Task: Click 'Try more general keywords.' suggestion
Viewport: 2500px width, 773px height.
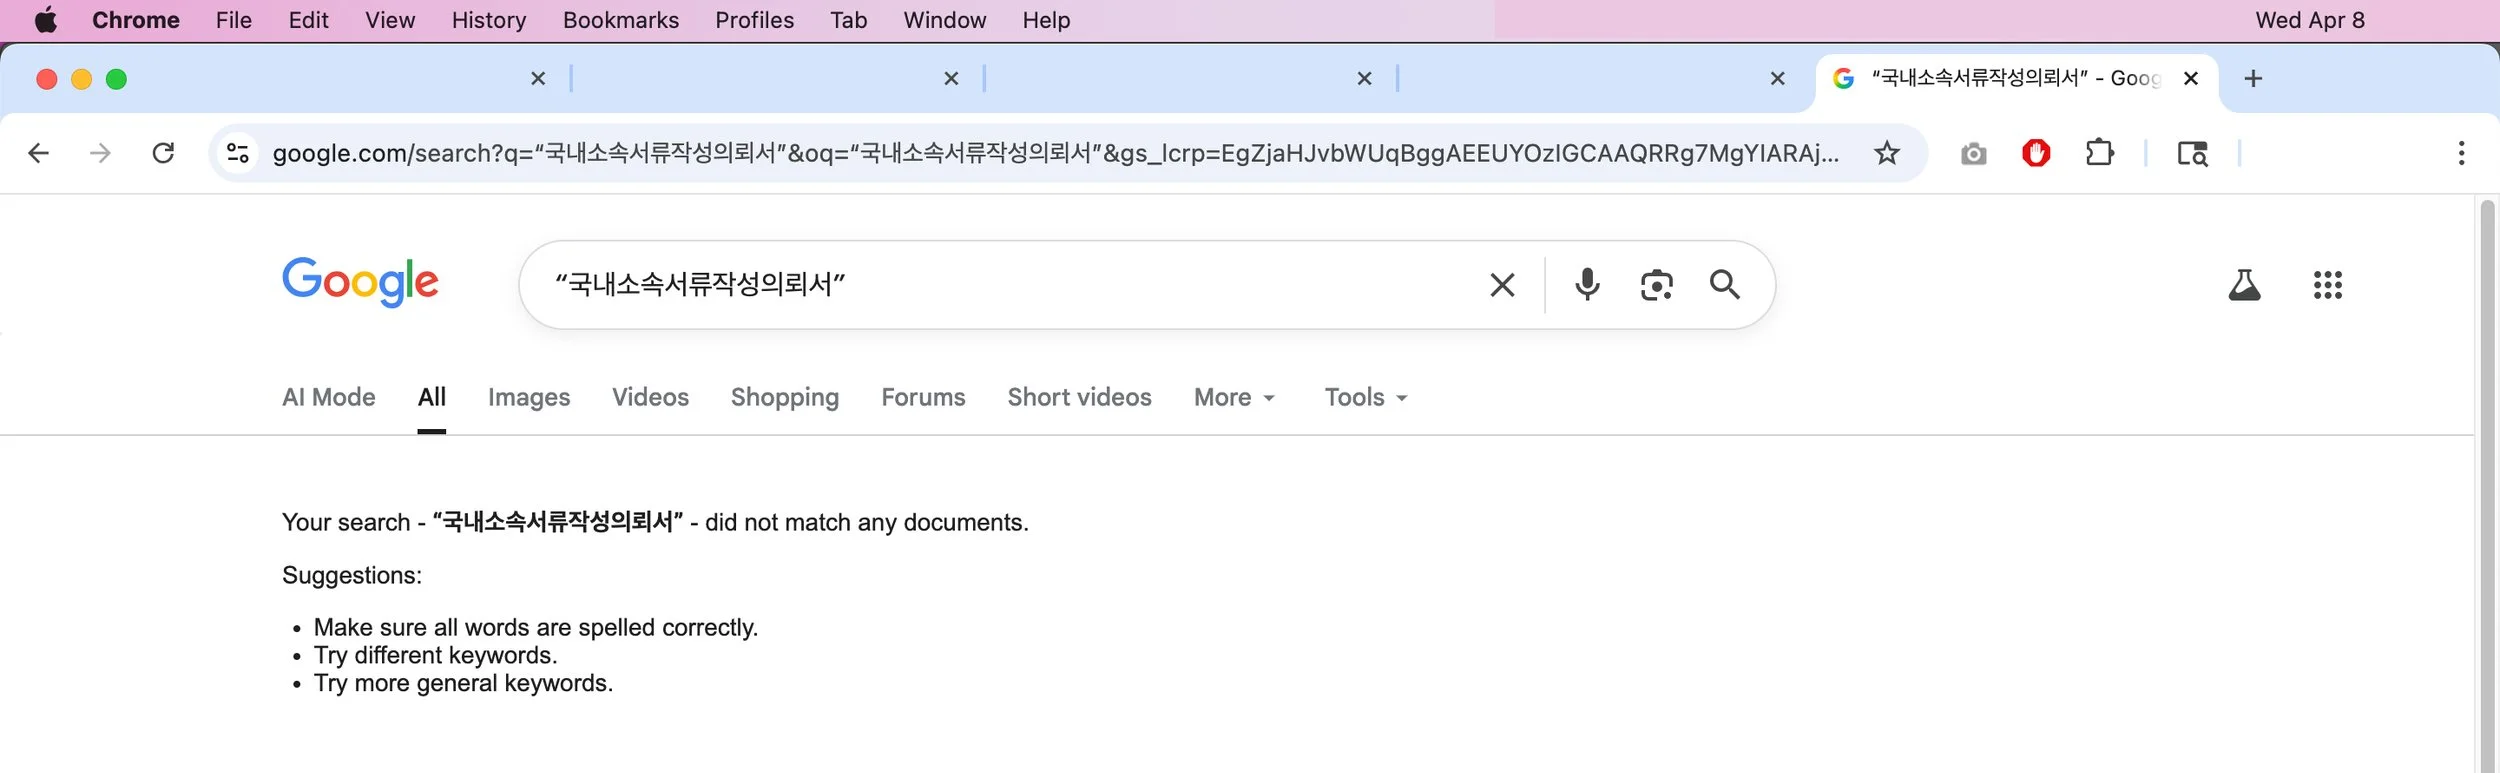Action: pyautogui.click(x=463, y=683)
